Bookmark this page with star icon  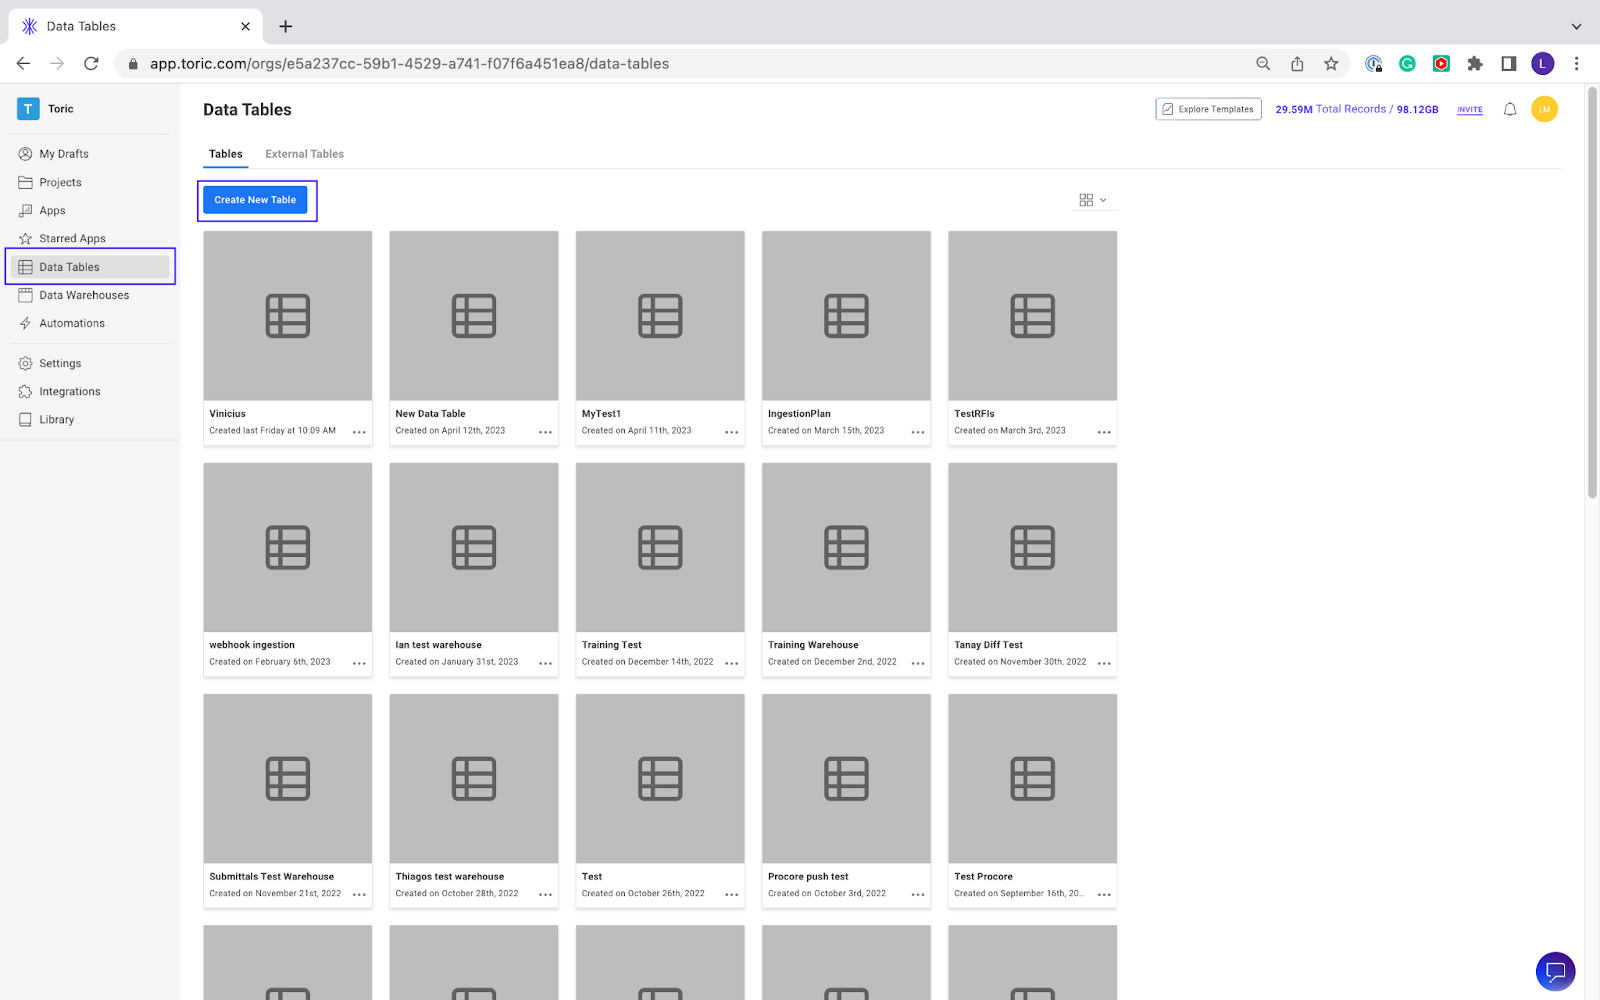click(1331, 63)
